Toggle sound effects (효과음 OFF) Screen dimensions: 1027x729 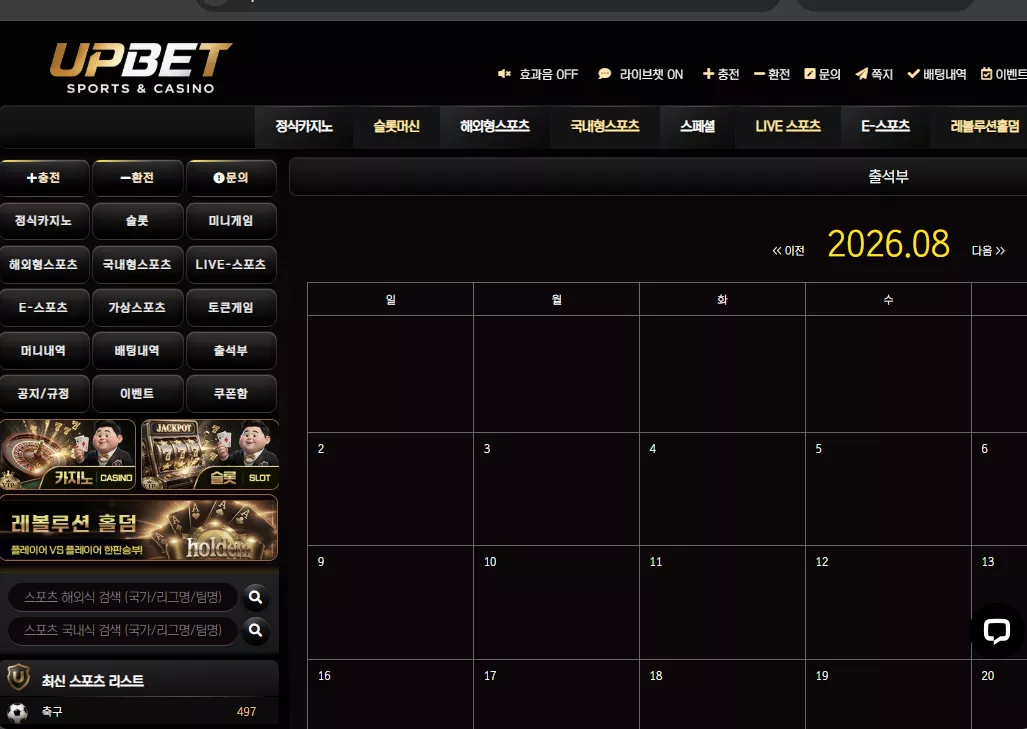[538, 74]
